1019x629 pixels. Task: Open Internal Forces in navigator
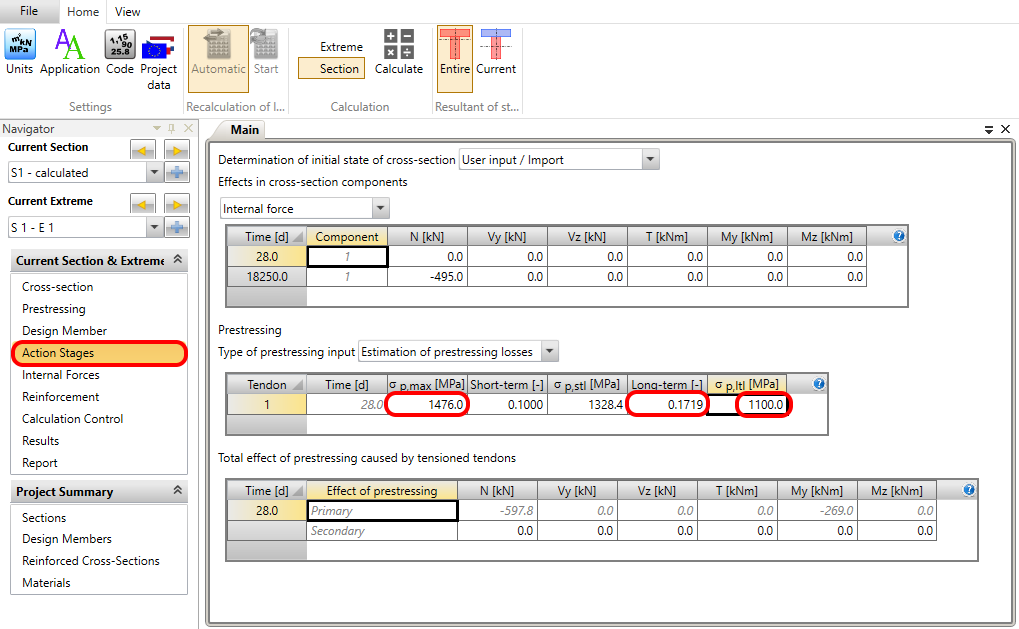point(61,375)
